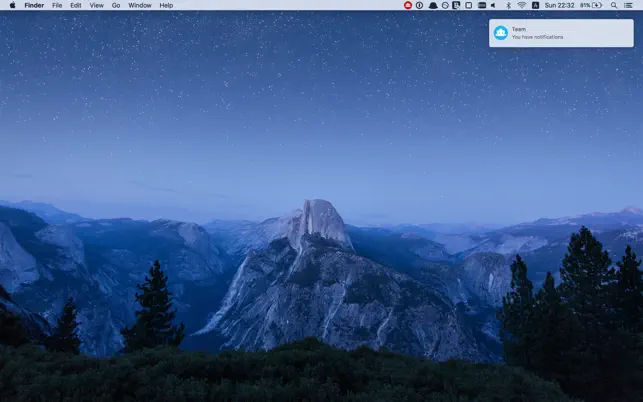Click the bell-shaped menu bar icon
Viewport: 643px width, 402px height.
pos(433,5)
